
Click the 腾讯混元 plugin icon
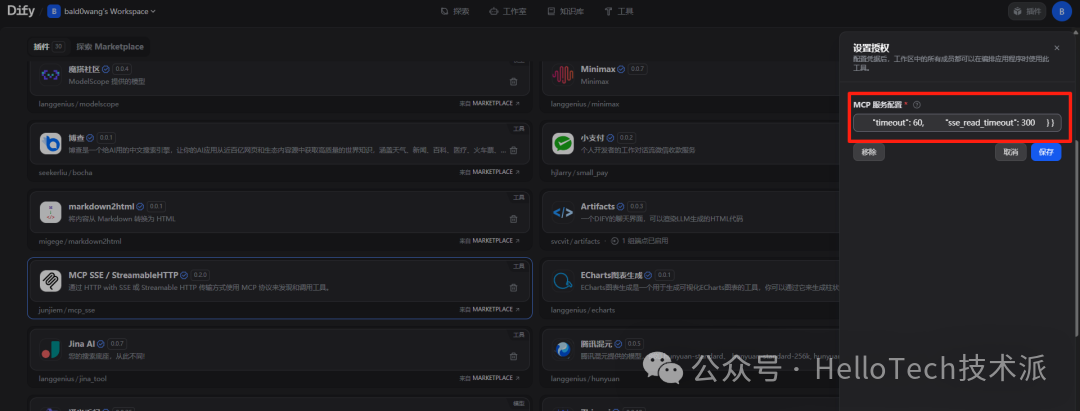click(x=563, y=350)
